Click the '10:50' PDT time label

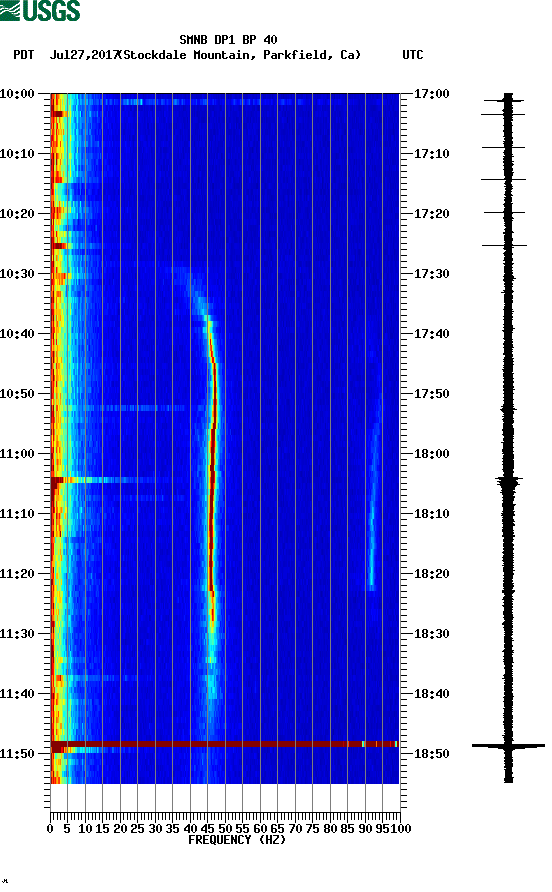click(x=17, y=394)
